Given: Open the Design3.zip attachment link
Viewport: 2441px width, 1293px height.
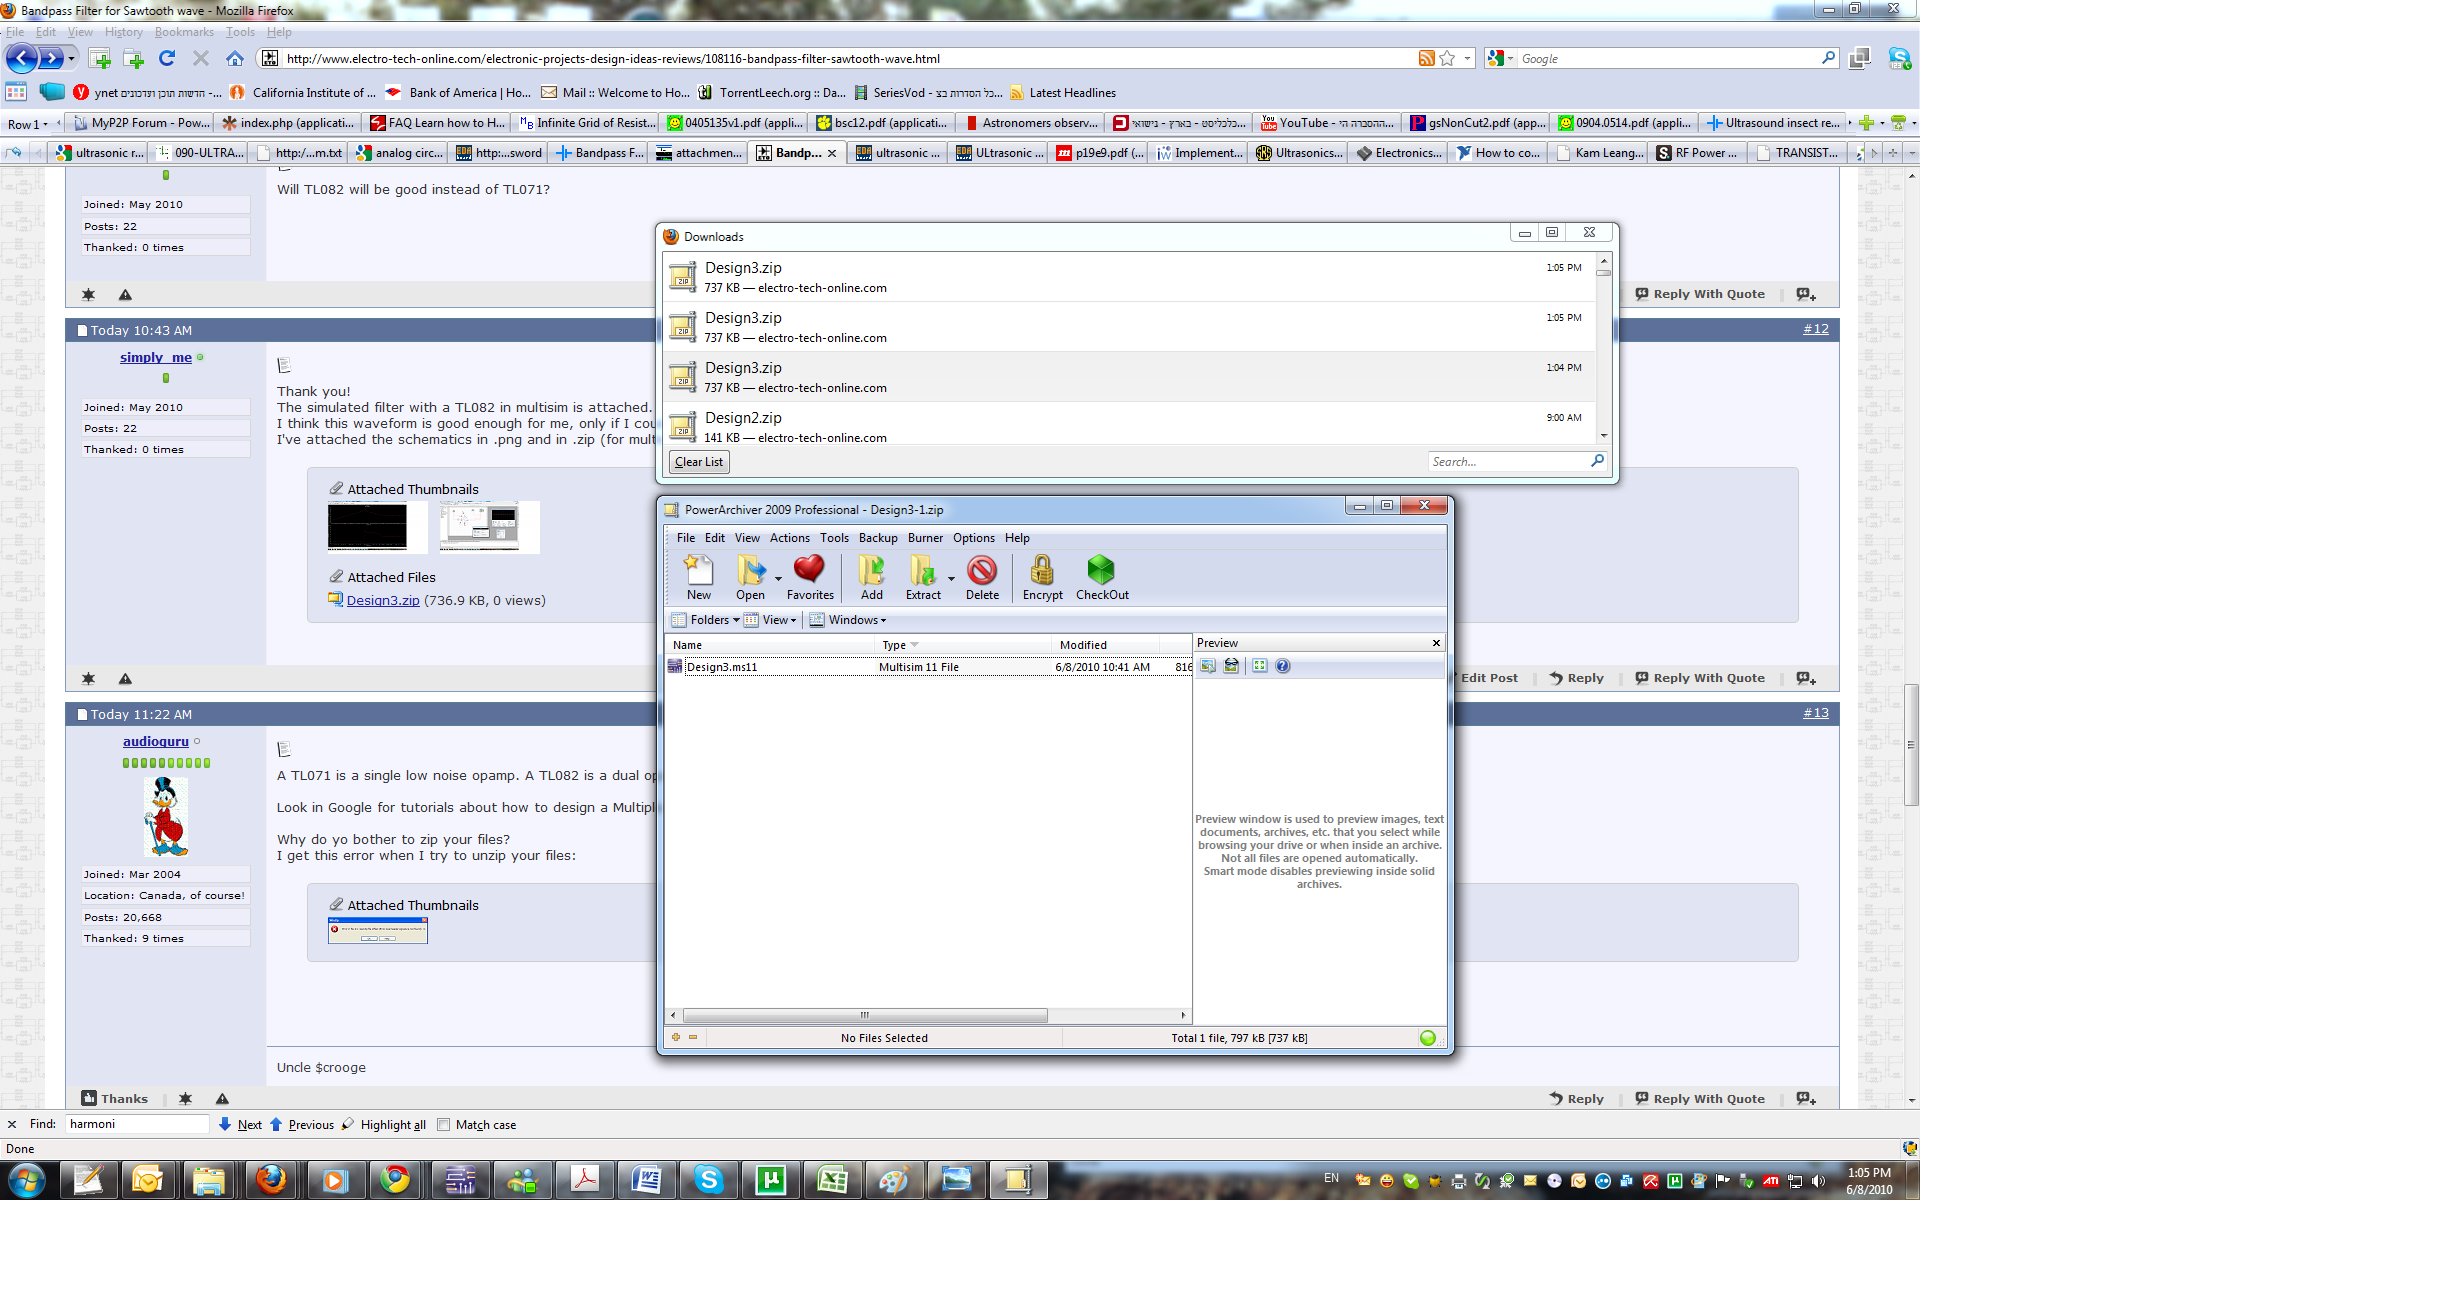Looking at the screenshot, I should [x=383, y=600].
